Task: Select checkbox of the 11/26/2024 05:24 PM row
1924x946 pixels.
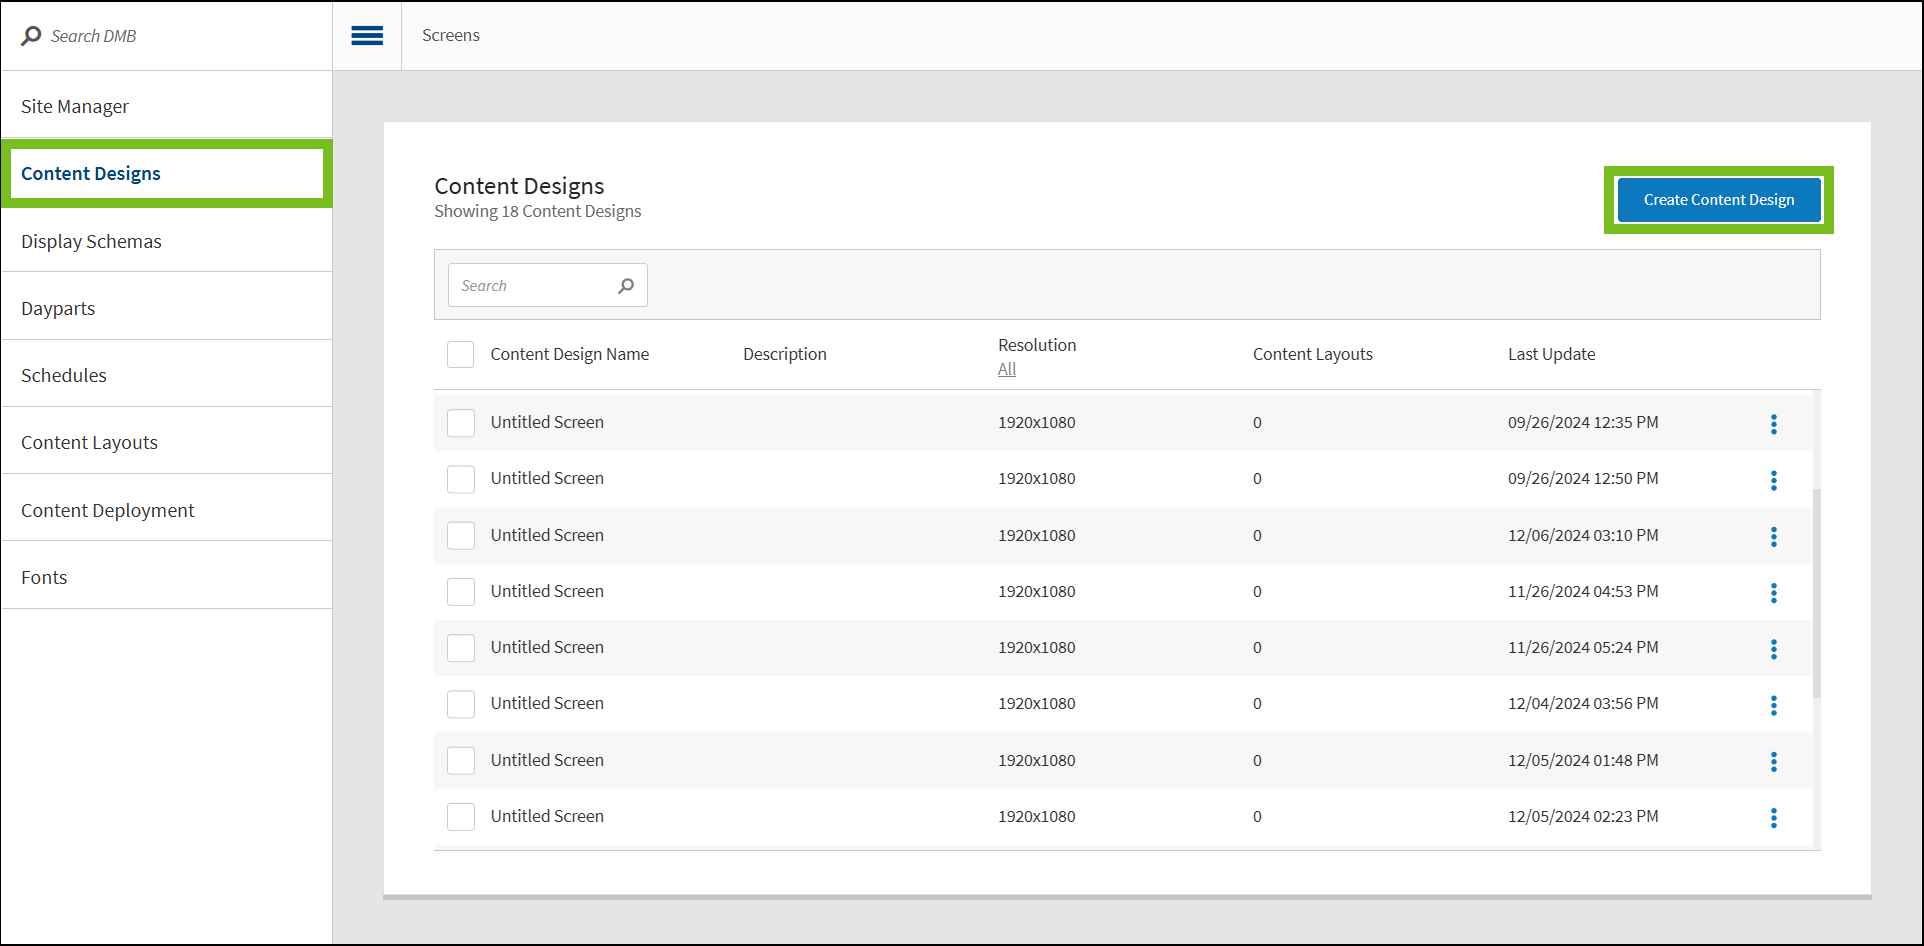Action: (460, 648)
